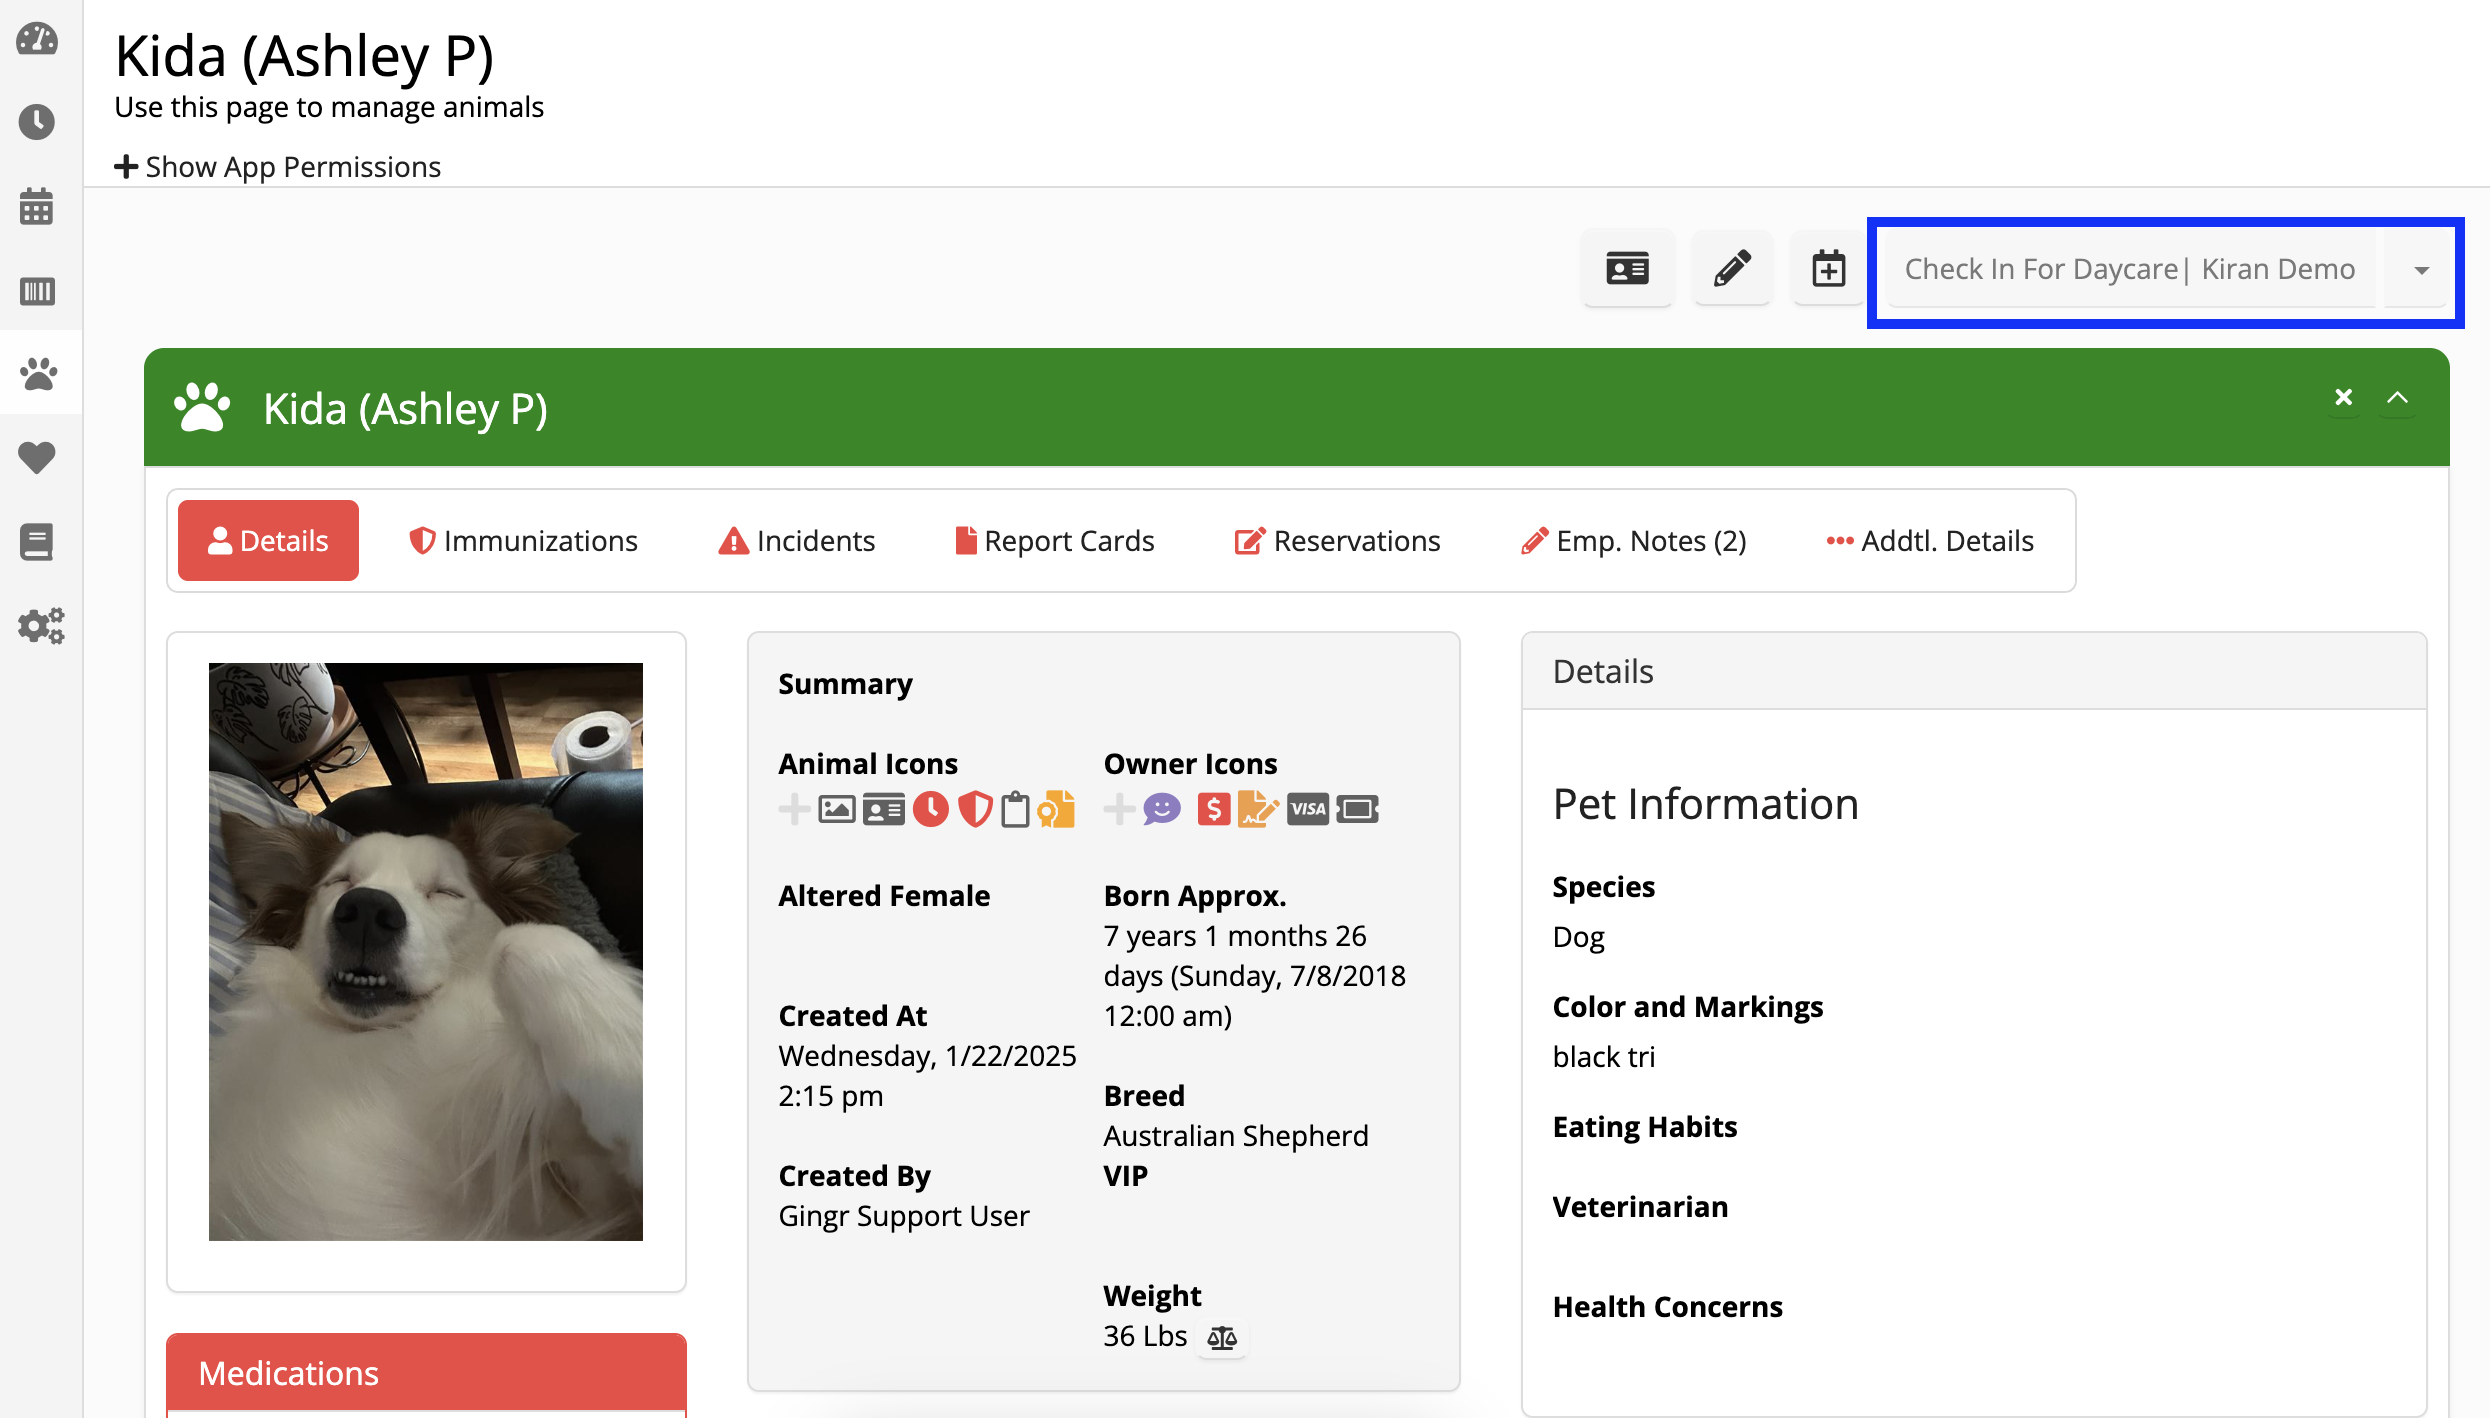Viewport: 2490px width, 1418px height.
Task: Expand Show App Permissions
Action: pyautogui.click(x=278, y=167)
